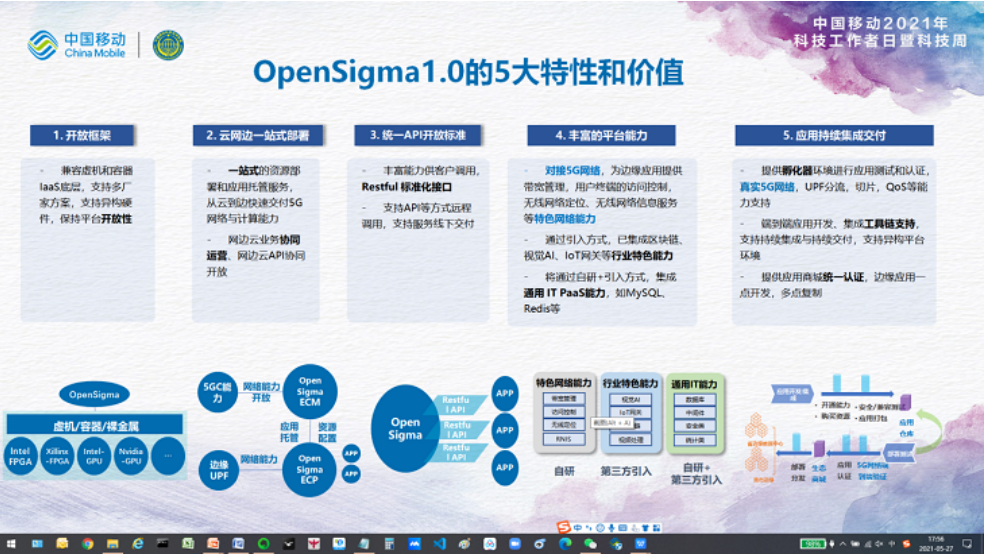This screenshot has height=556, width=986.
Task: Click the Intel FPGA circle
Action: (x=20, y=456)
